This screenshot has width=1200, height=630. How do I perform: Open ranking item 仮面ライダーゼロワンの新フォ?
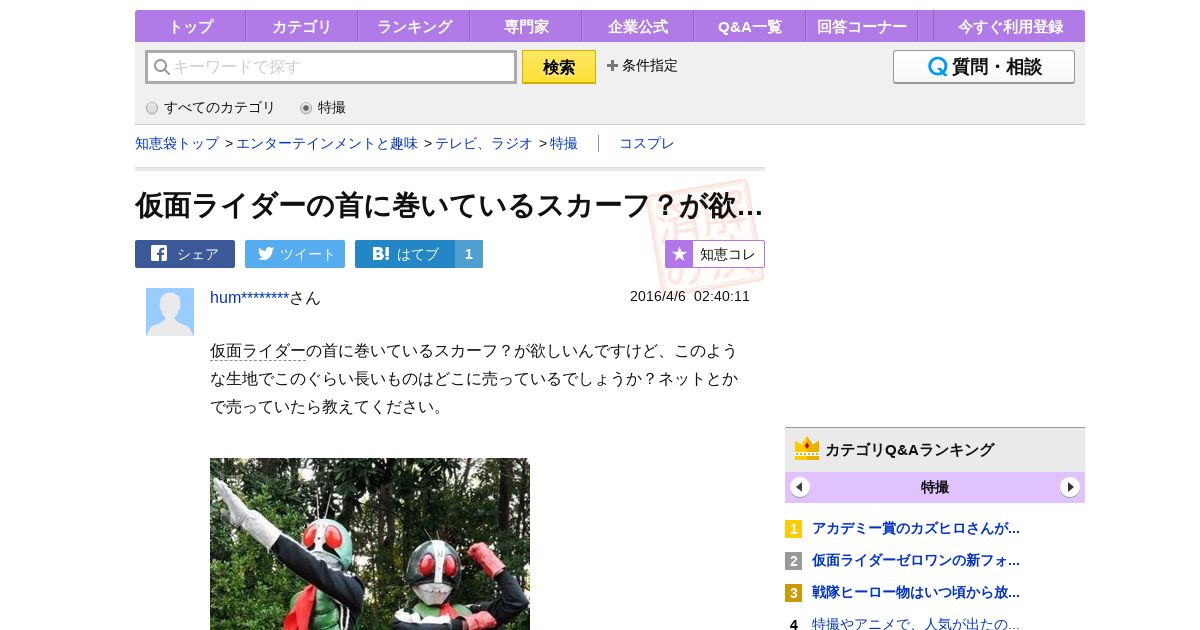[x=916, y=560]
